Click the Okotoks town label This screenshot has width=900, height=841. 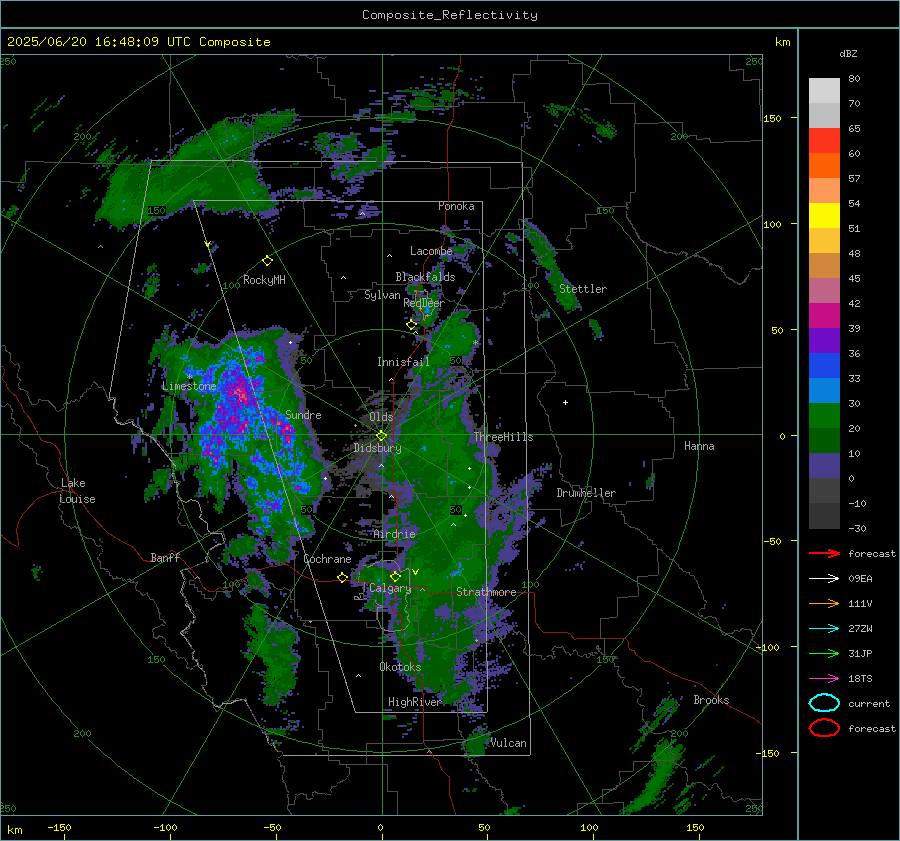400,667
